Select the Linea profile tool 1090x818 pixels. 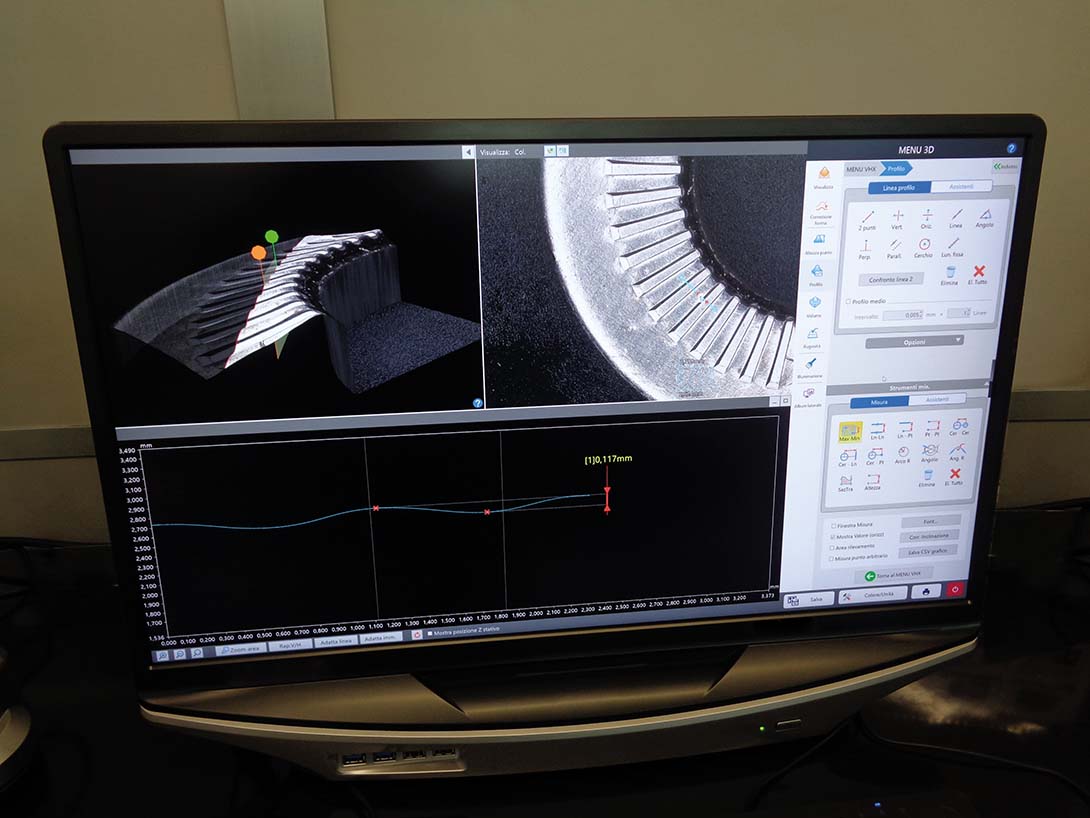tap(957, 218)
